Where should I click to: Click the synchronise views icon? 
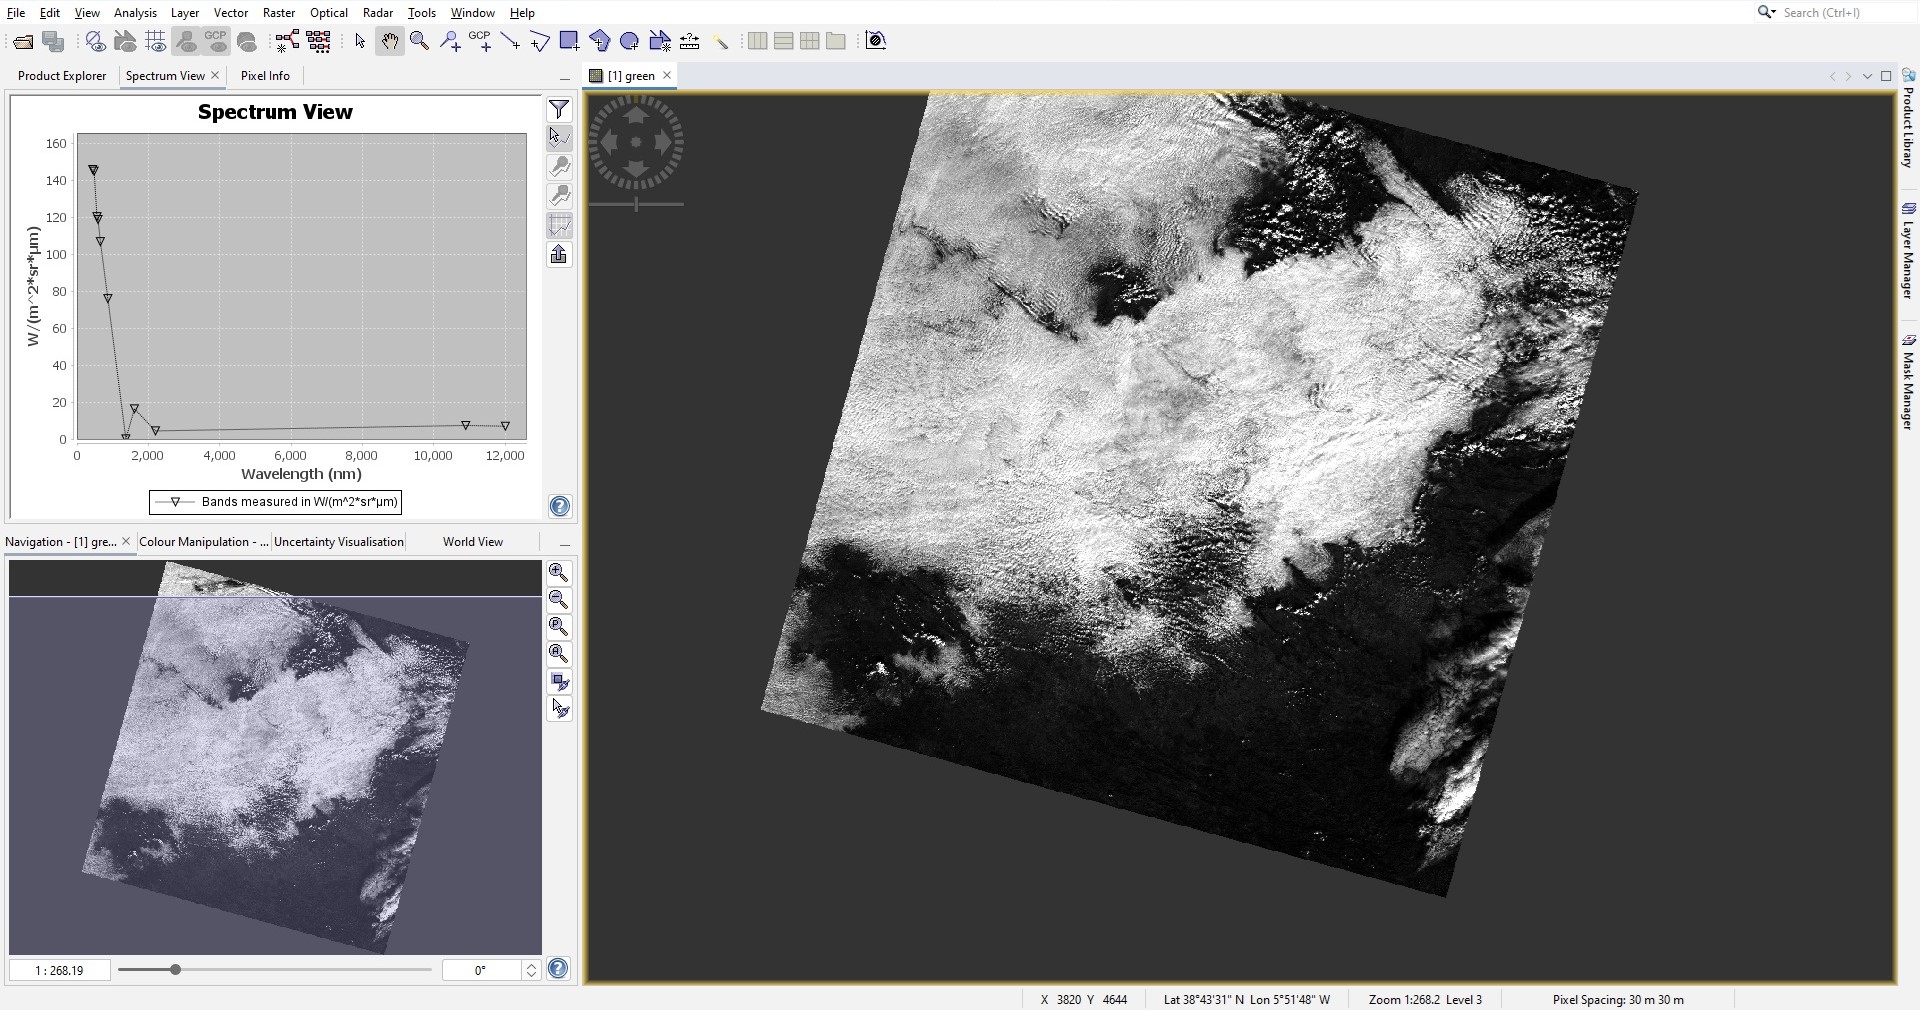[559, 682]
